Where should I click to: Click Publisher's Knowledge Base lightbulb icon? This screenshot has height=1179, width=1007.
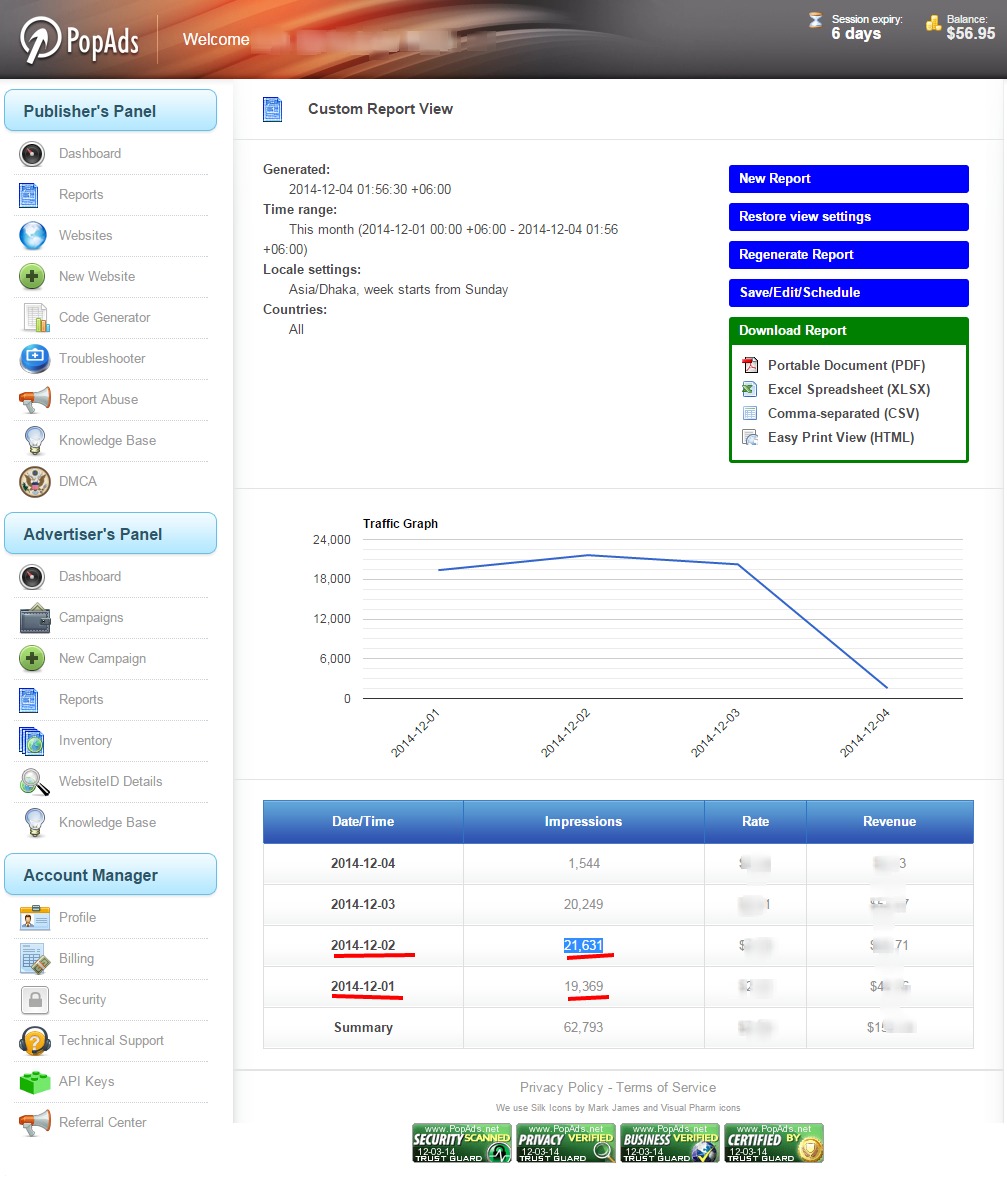(35, 441)
